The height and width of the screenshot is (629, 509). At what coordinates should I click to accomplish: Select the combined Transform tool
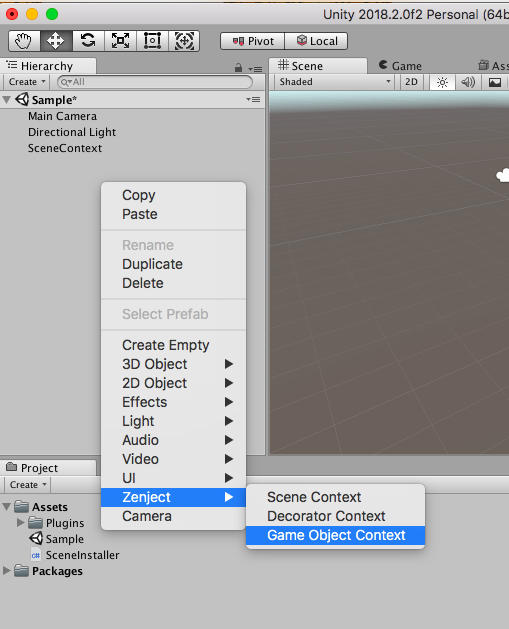click(184, 41)
